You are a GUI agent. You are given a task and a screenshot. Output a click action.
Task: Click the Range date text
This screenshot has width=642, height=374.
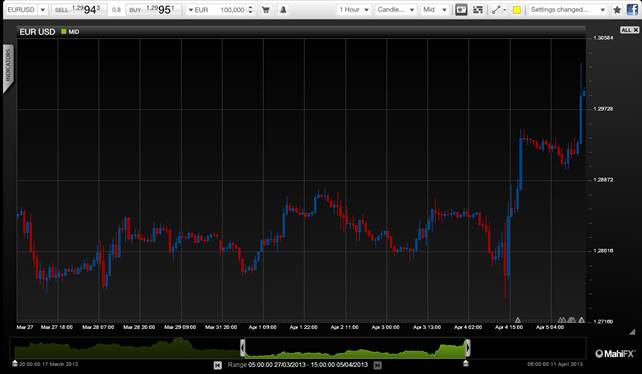click(x=298, y=365)
